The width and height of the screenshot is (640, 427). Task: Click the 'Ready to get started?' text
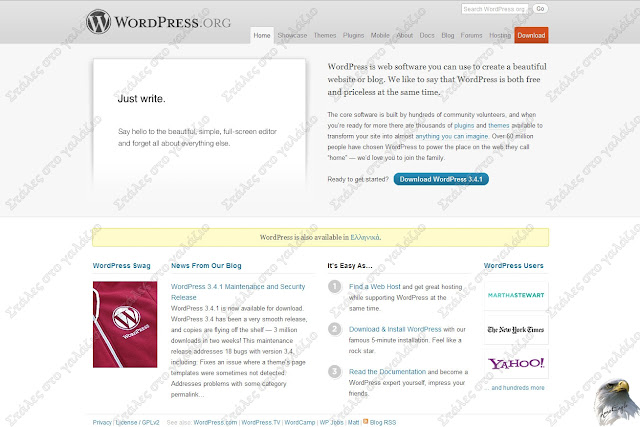(x=358, y=179)
